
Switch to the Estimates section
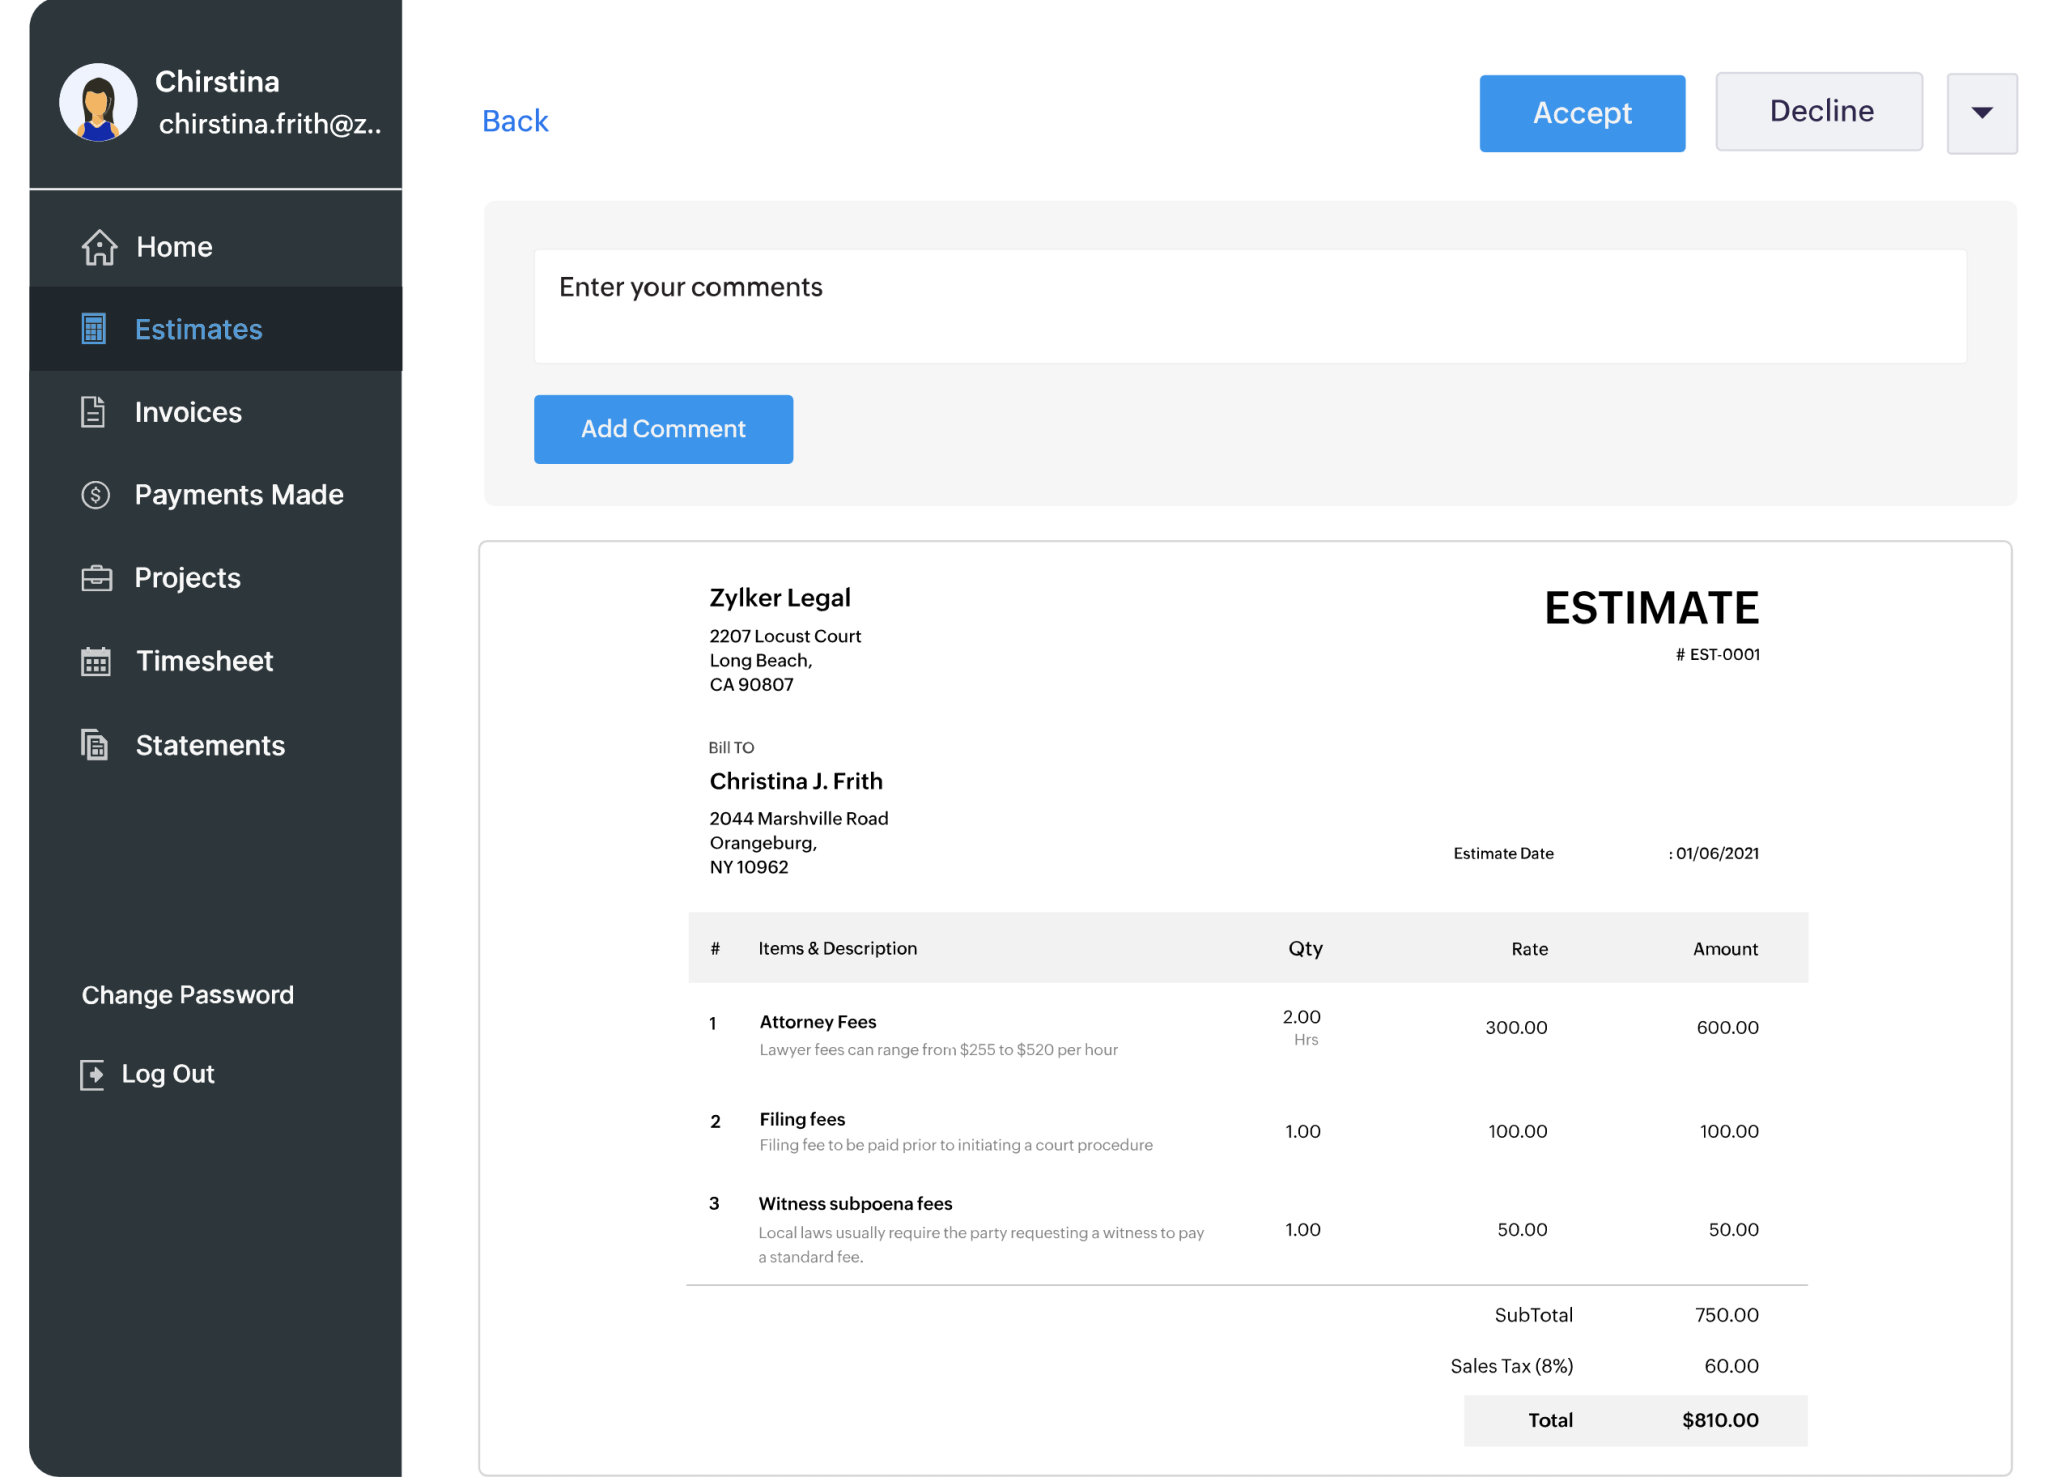click(198, 328)
